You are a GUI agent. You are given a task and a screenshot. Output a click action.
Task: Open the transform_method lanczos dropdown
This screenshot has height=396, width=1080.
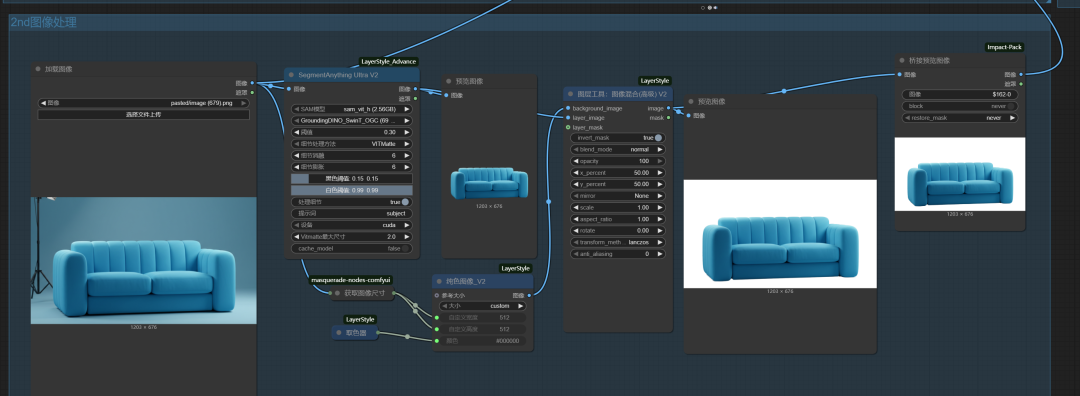coord(617,242)
